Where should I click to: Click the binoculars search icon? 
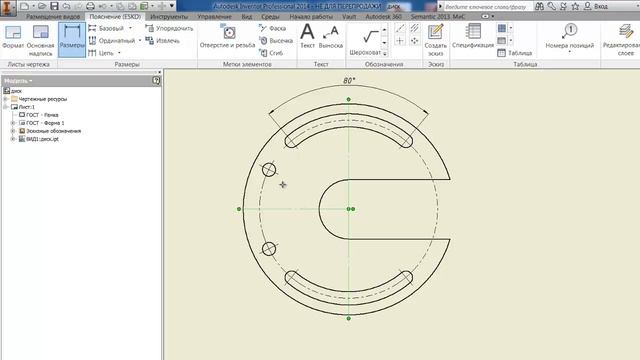tap(539, 6)
